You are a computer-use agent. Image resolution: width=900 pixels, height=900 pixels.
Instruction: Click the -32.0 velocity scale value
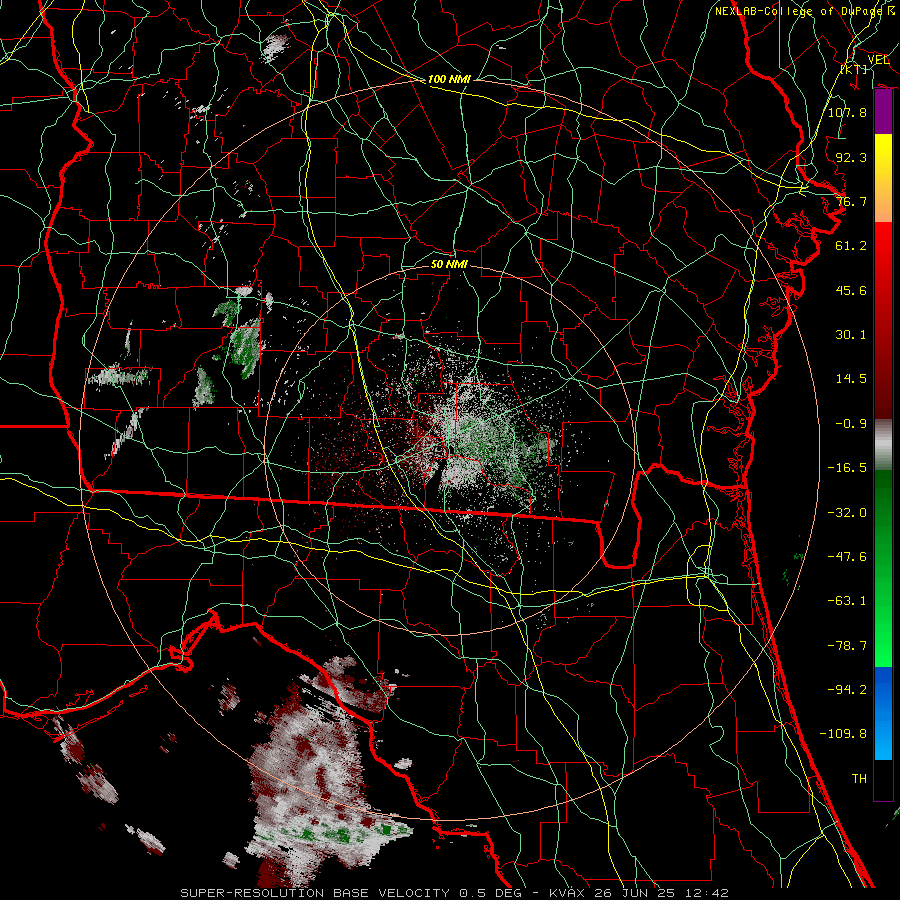(847, 513)
